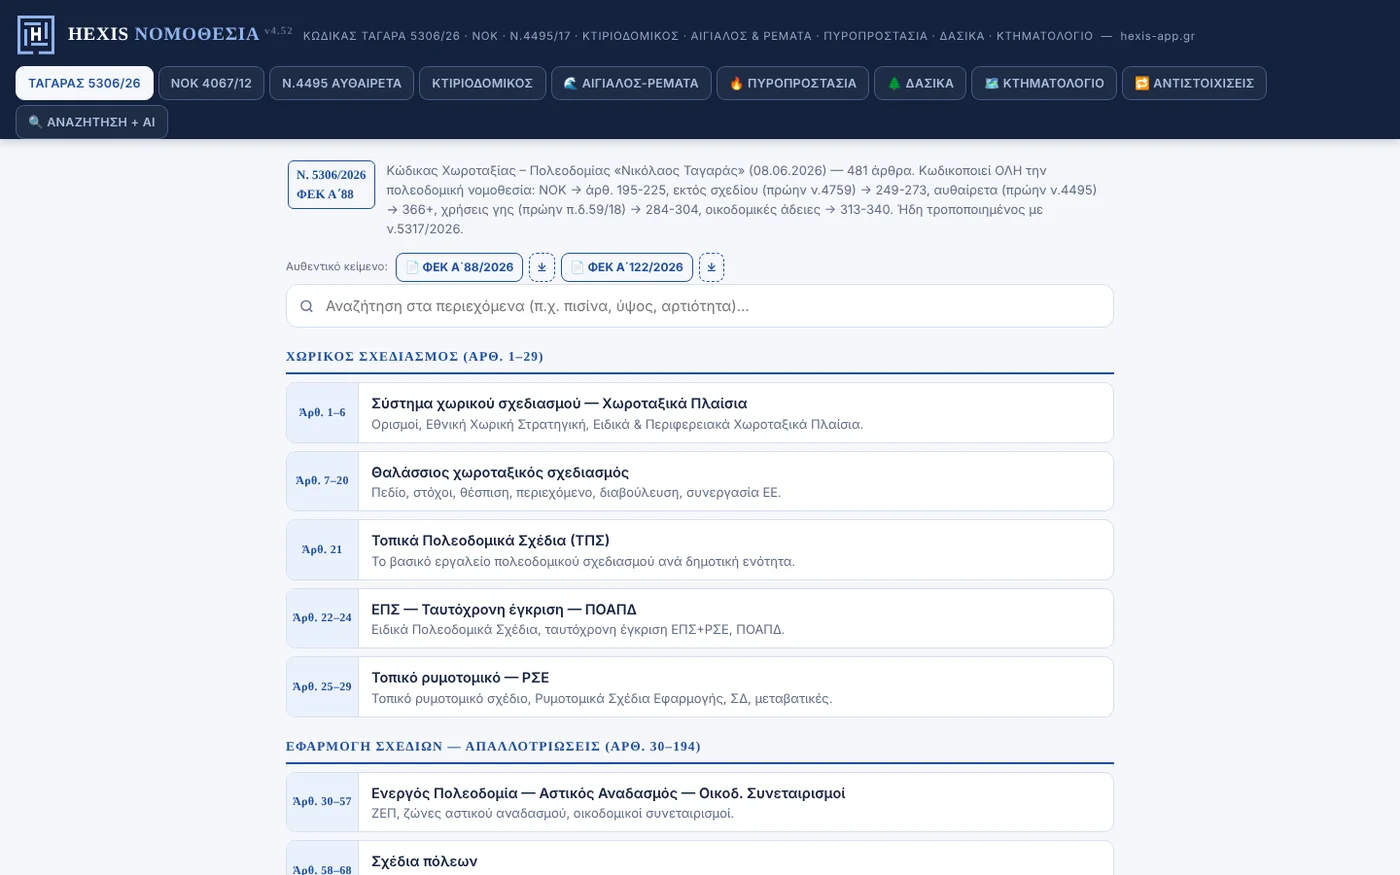Open the ΑΝΑΖΗΤΗΣΗ + AI tab
Screen dimensions: 1400x875
pos(92,122)
